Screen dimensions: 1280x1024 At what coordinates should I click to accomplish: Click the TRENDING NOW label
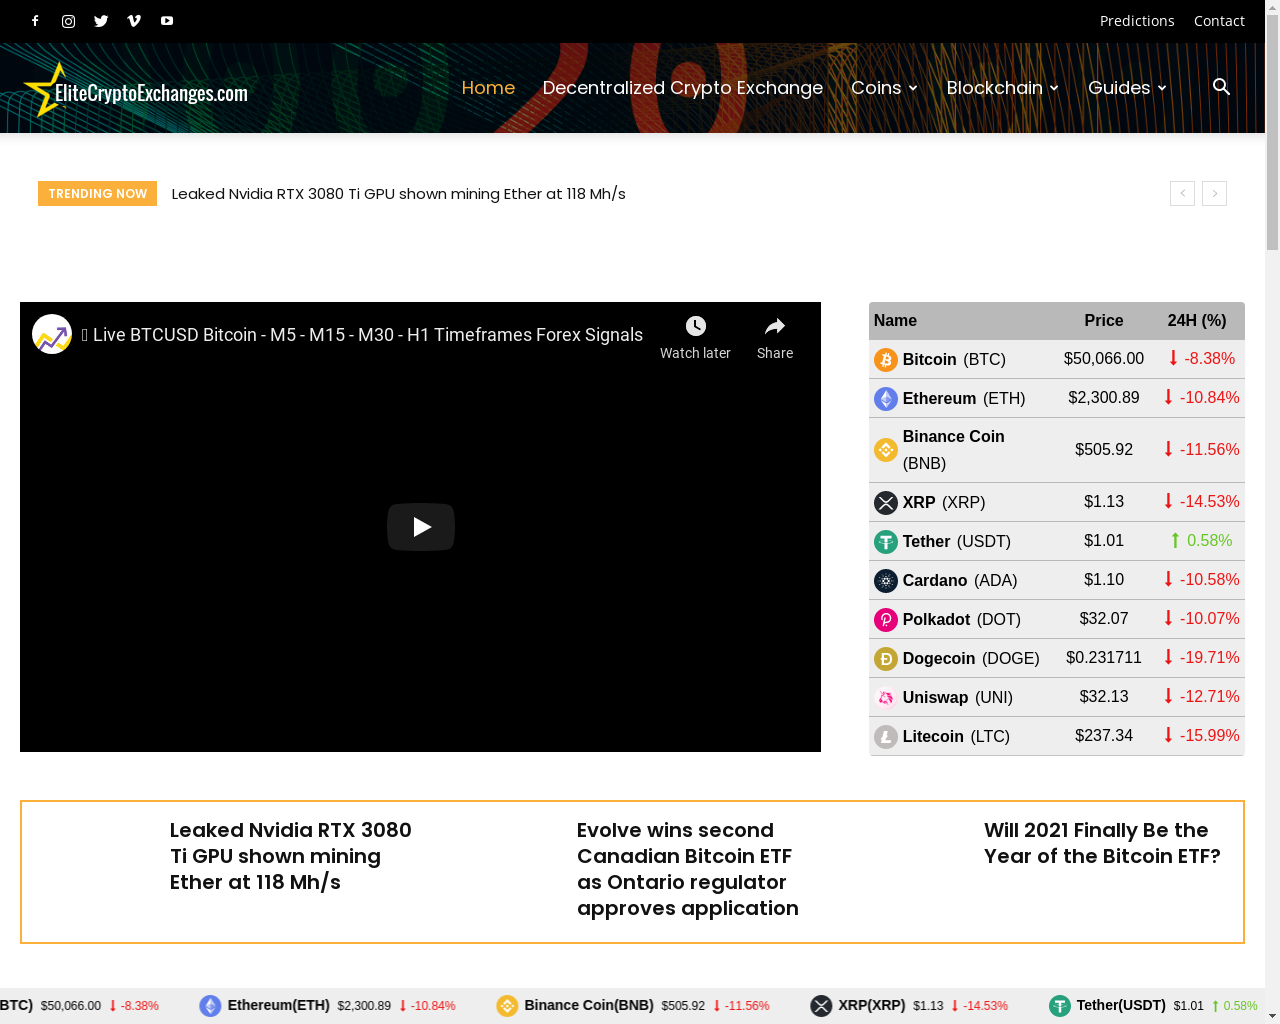coord(97,193)
